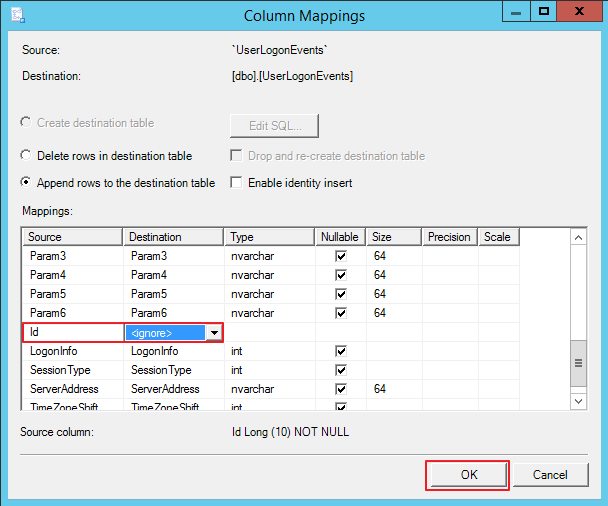The width and height of the screenshot is (608, 506).
Task: Click the Column Mappings window icon
Action: 18,16
